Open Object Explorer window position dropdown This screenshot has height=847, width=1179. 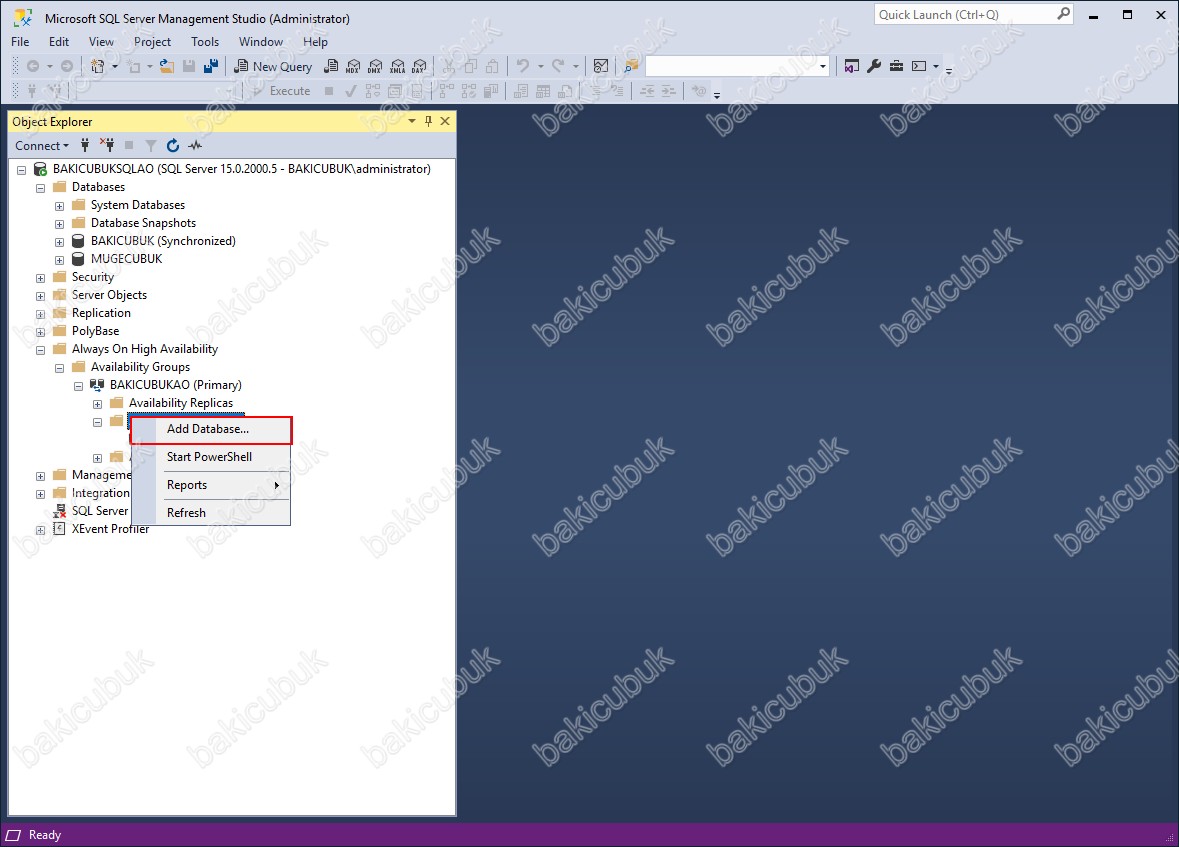pyautogui.click(x=412, y=121)
